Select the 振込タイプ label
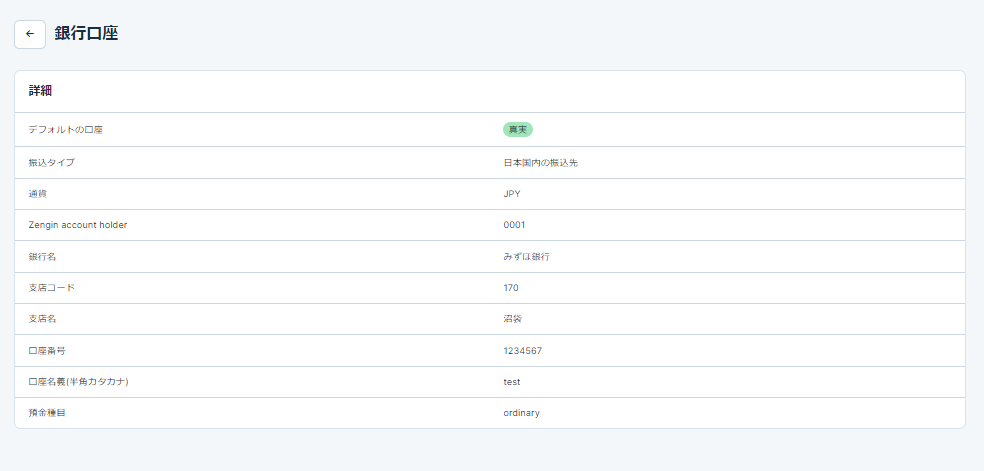Screen dimensions: 984x471 pos(51,162)
